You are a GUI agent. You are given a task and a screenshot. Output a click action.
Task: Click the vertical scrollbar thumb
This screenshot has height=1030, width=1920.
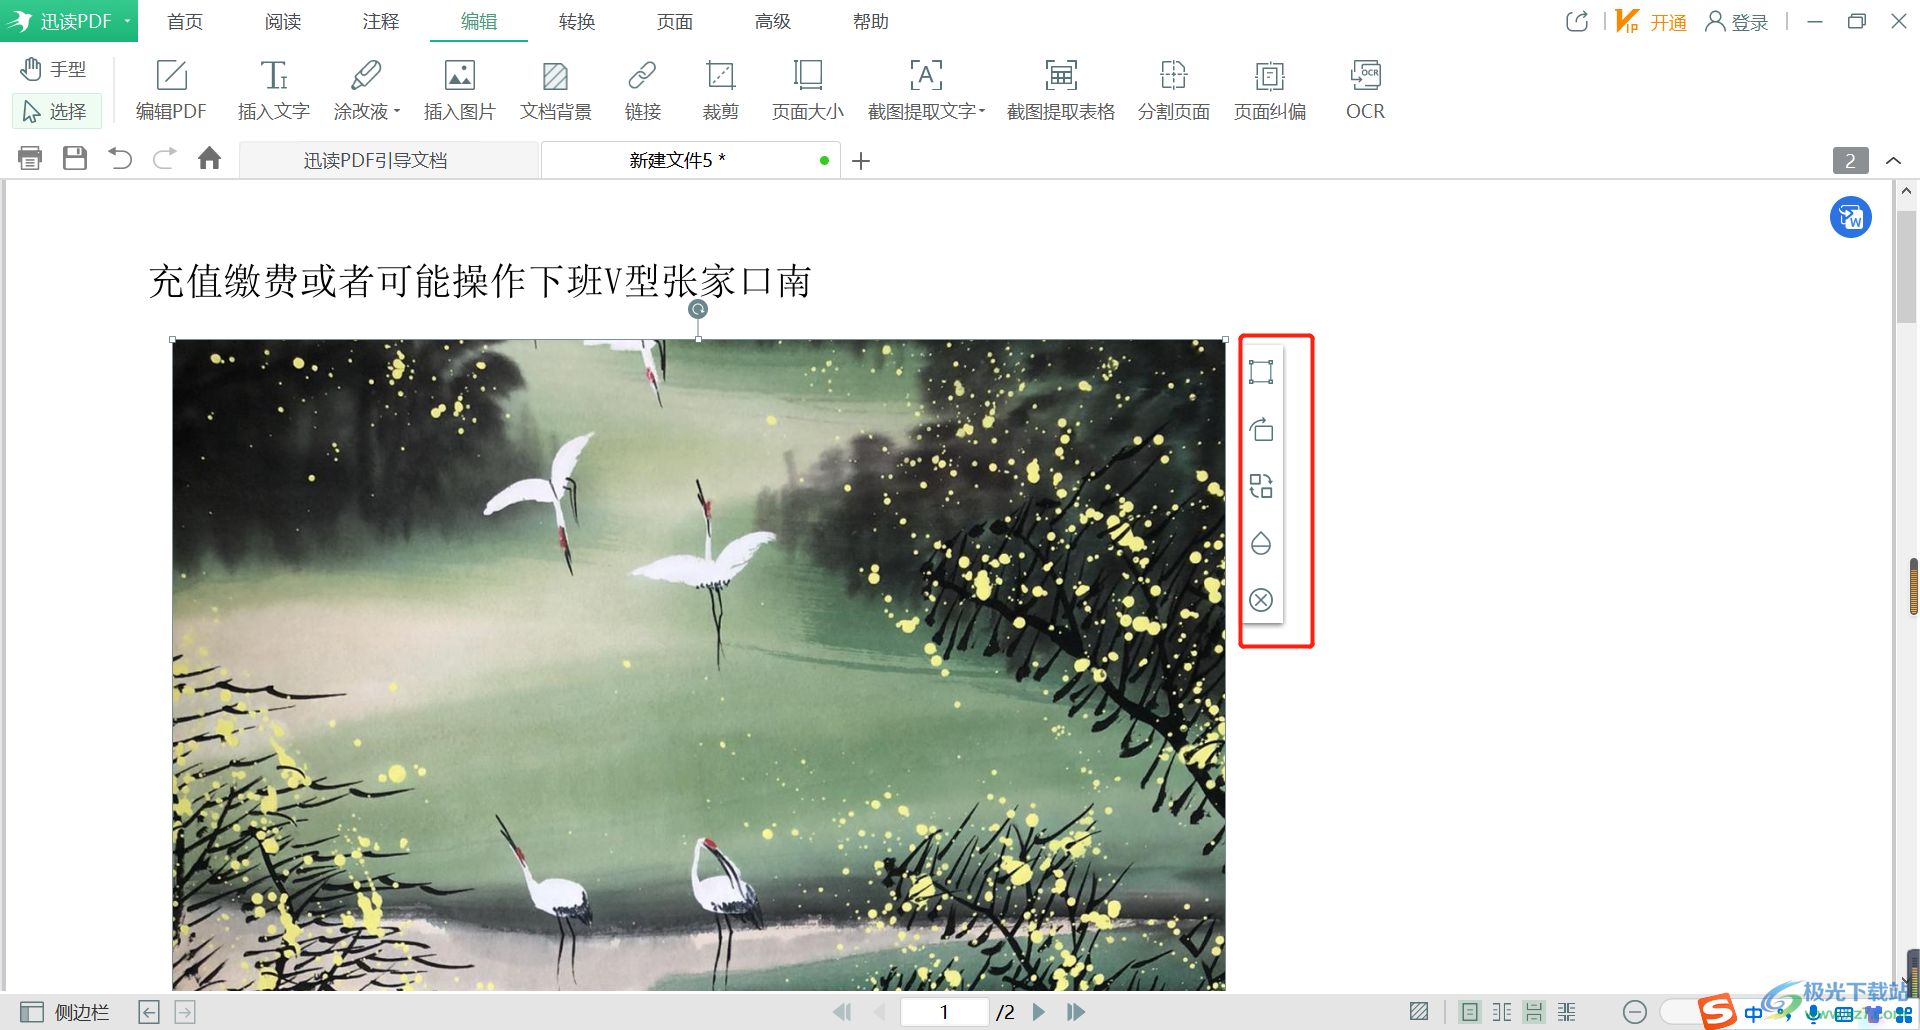point(1906,267)
